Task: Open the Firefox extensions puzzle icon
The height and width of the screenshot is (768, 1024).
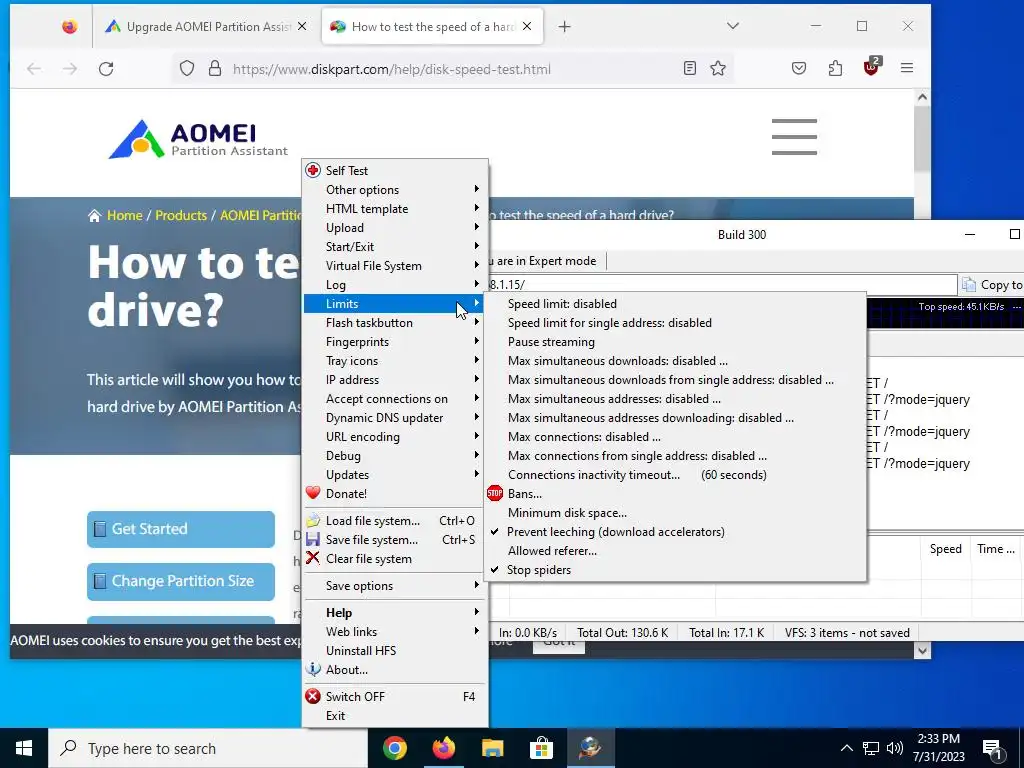Action: point(835,68)
